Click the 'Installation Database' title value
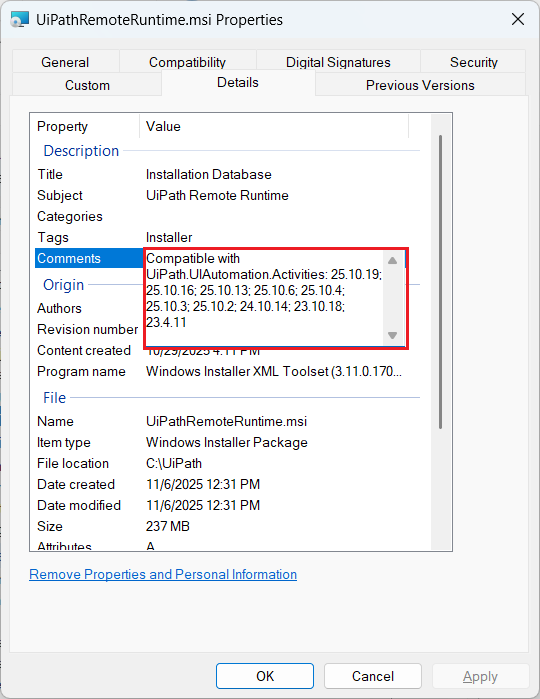Image resolution: width=540 pixels, height=699 pixels. click(x=209, y=174)
